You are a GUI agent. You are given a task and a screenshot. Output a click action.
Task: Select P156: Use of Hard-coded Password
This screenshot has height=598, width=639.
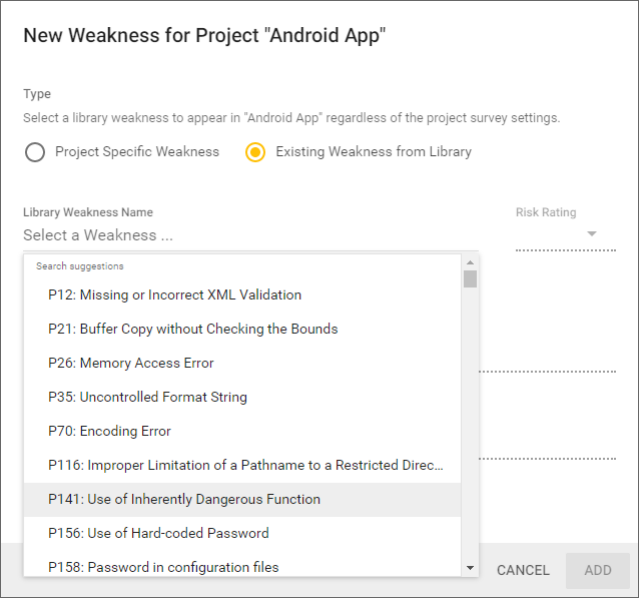(158, 533)
